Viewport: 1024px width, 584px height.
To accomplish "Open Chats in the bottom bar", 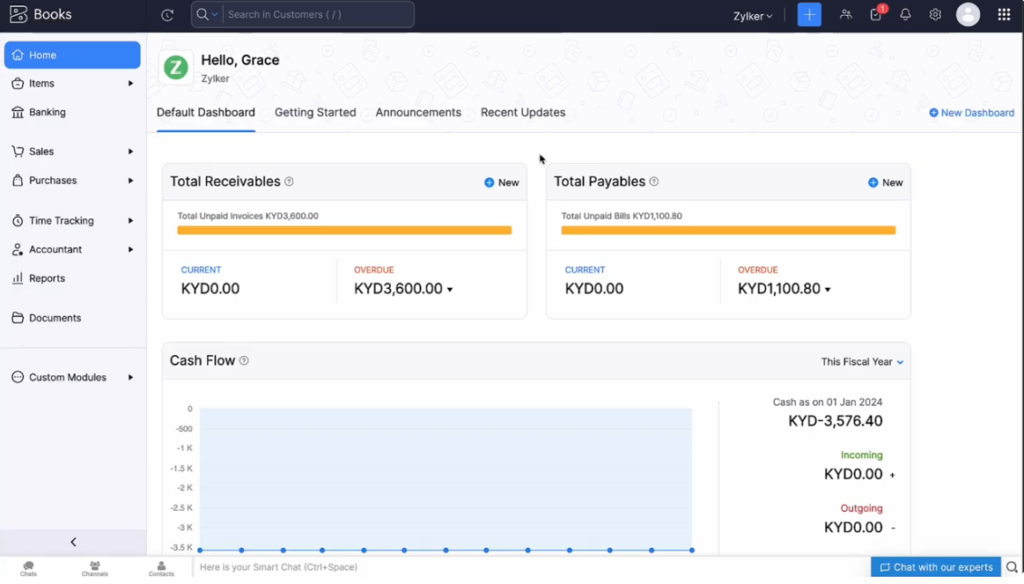I will pyautogui.click(x=28, y=568).
